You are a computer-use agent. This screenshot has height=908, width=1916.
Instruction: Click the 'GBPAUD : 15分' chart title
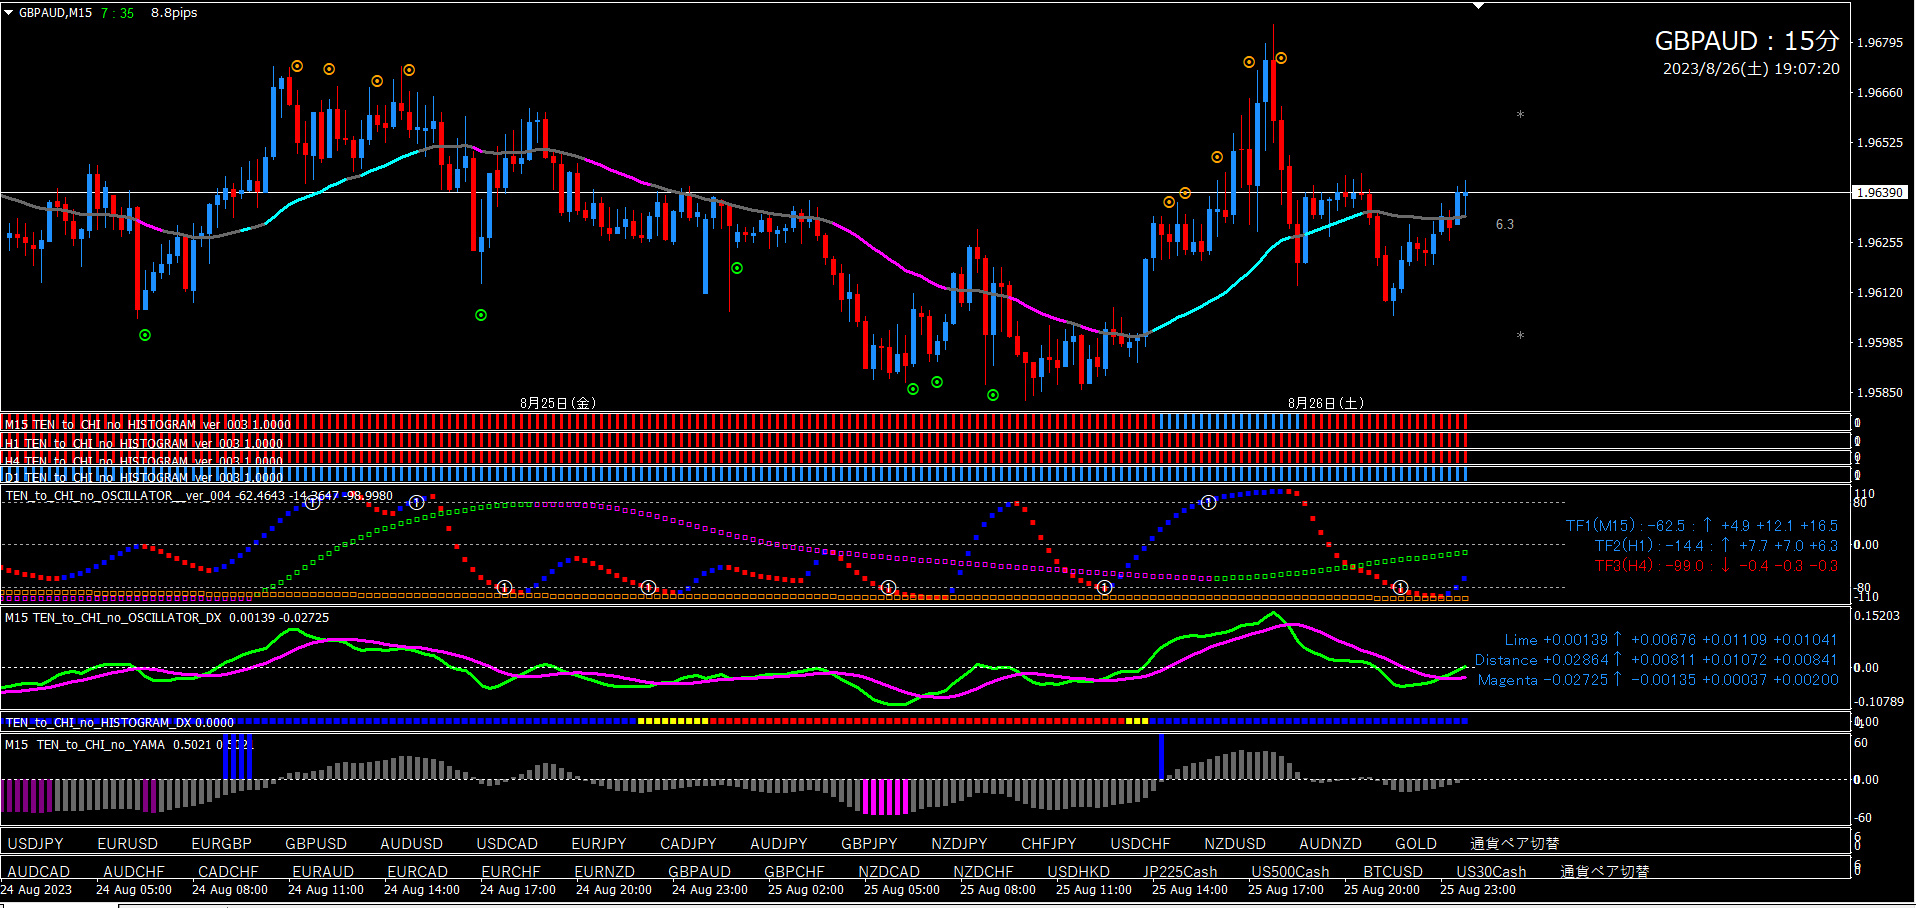click(1747, 41)
